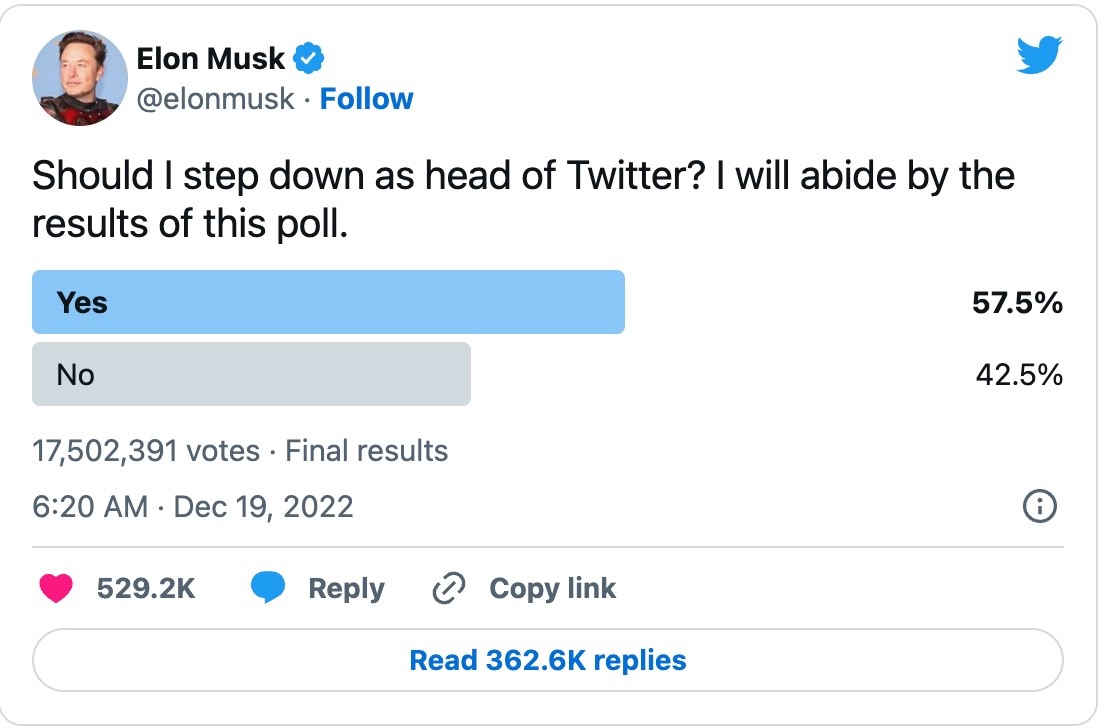Select the No poll result bar
1106x728 pixels.
pos(251,374)
